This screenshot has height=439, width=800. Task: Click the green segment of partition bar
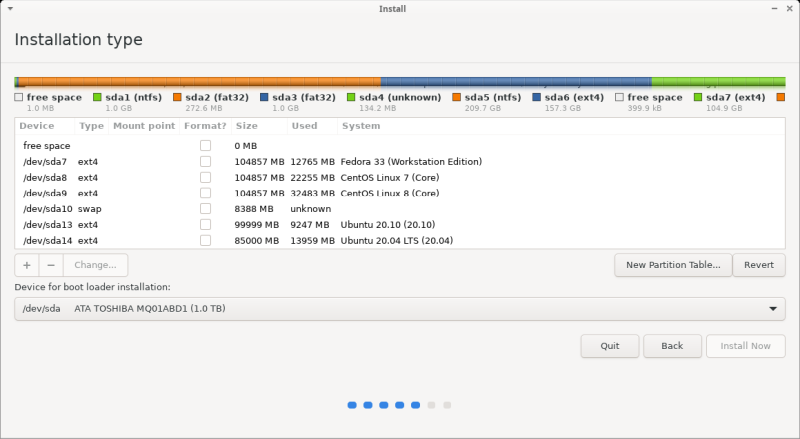coord(718,82)
